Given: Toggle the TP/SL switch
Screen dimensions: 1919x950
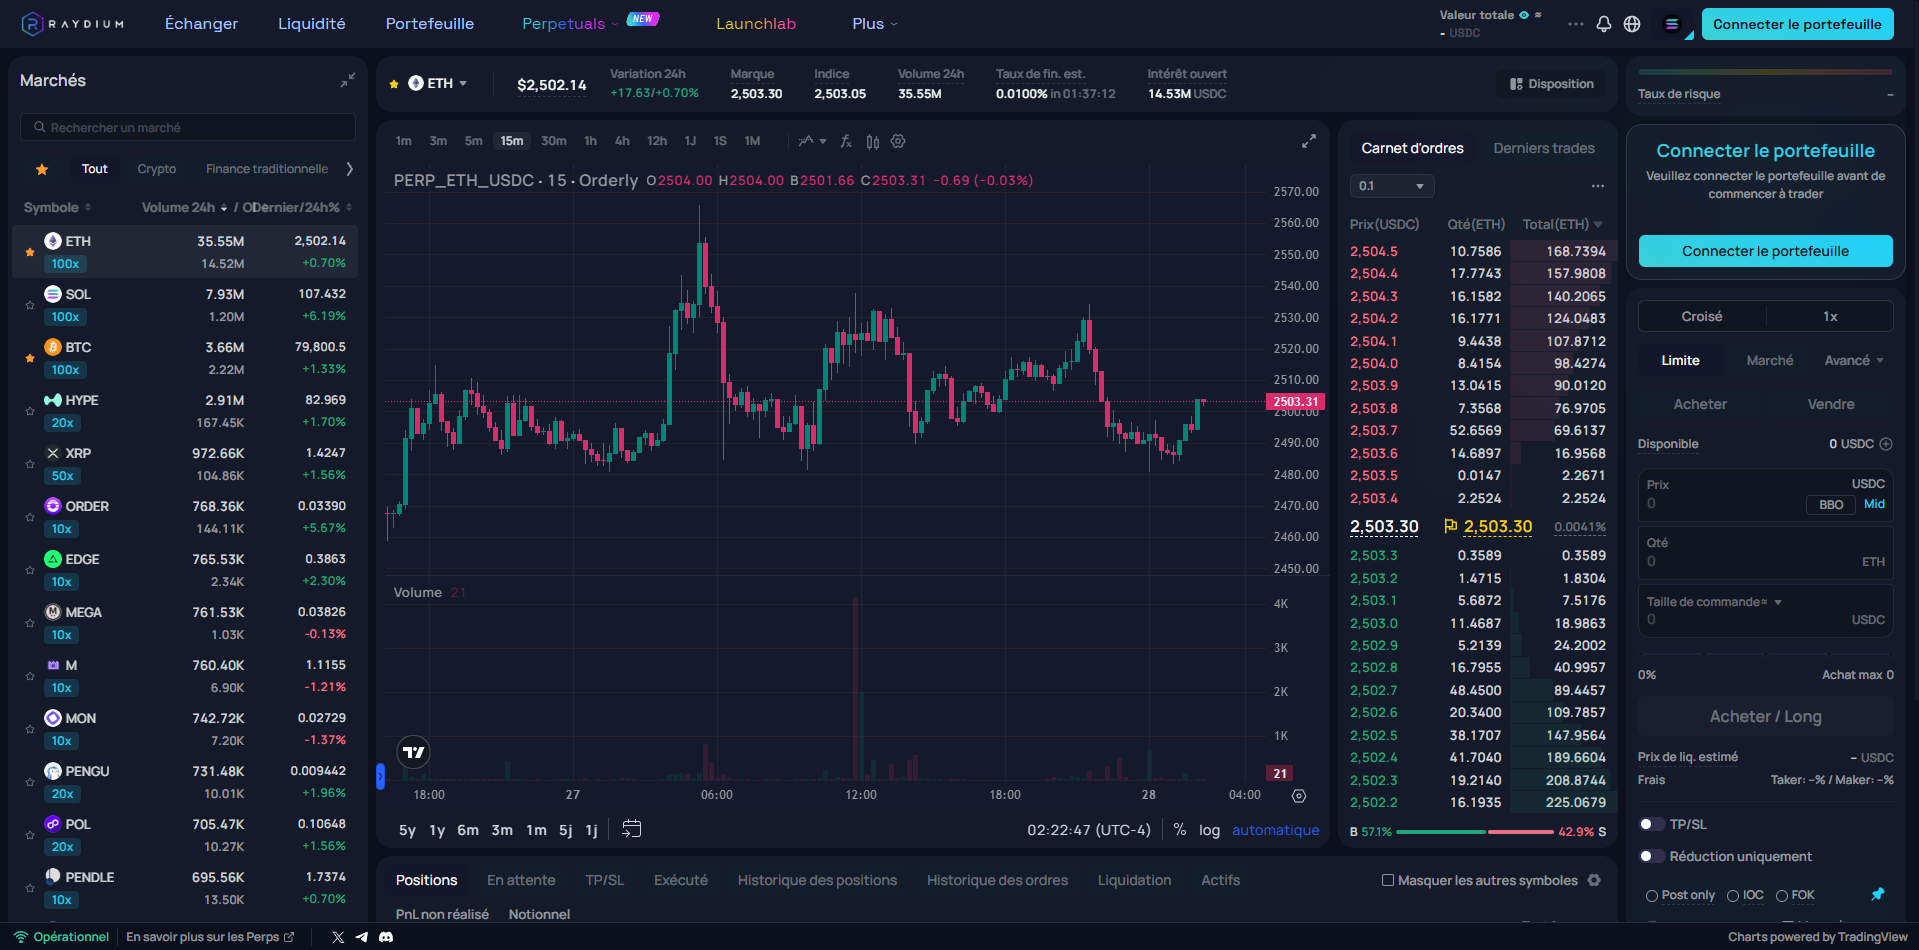Looking at the screenshot, I should coord(1652,824).
